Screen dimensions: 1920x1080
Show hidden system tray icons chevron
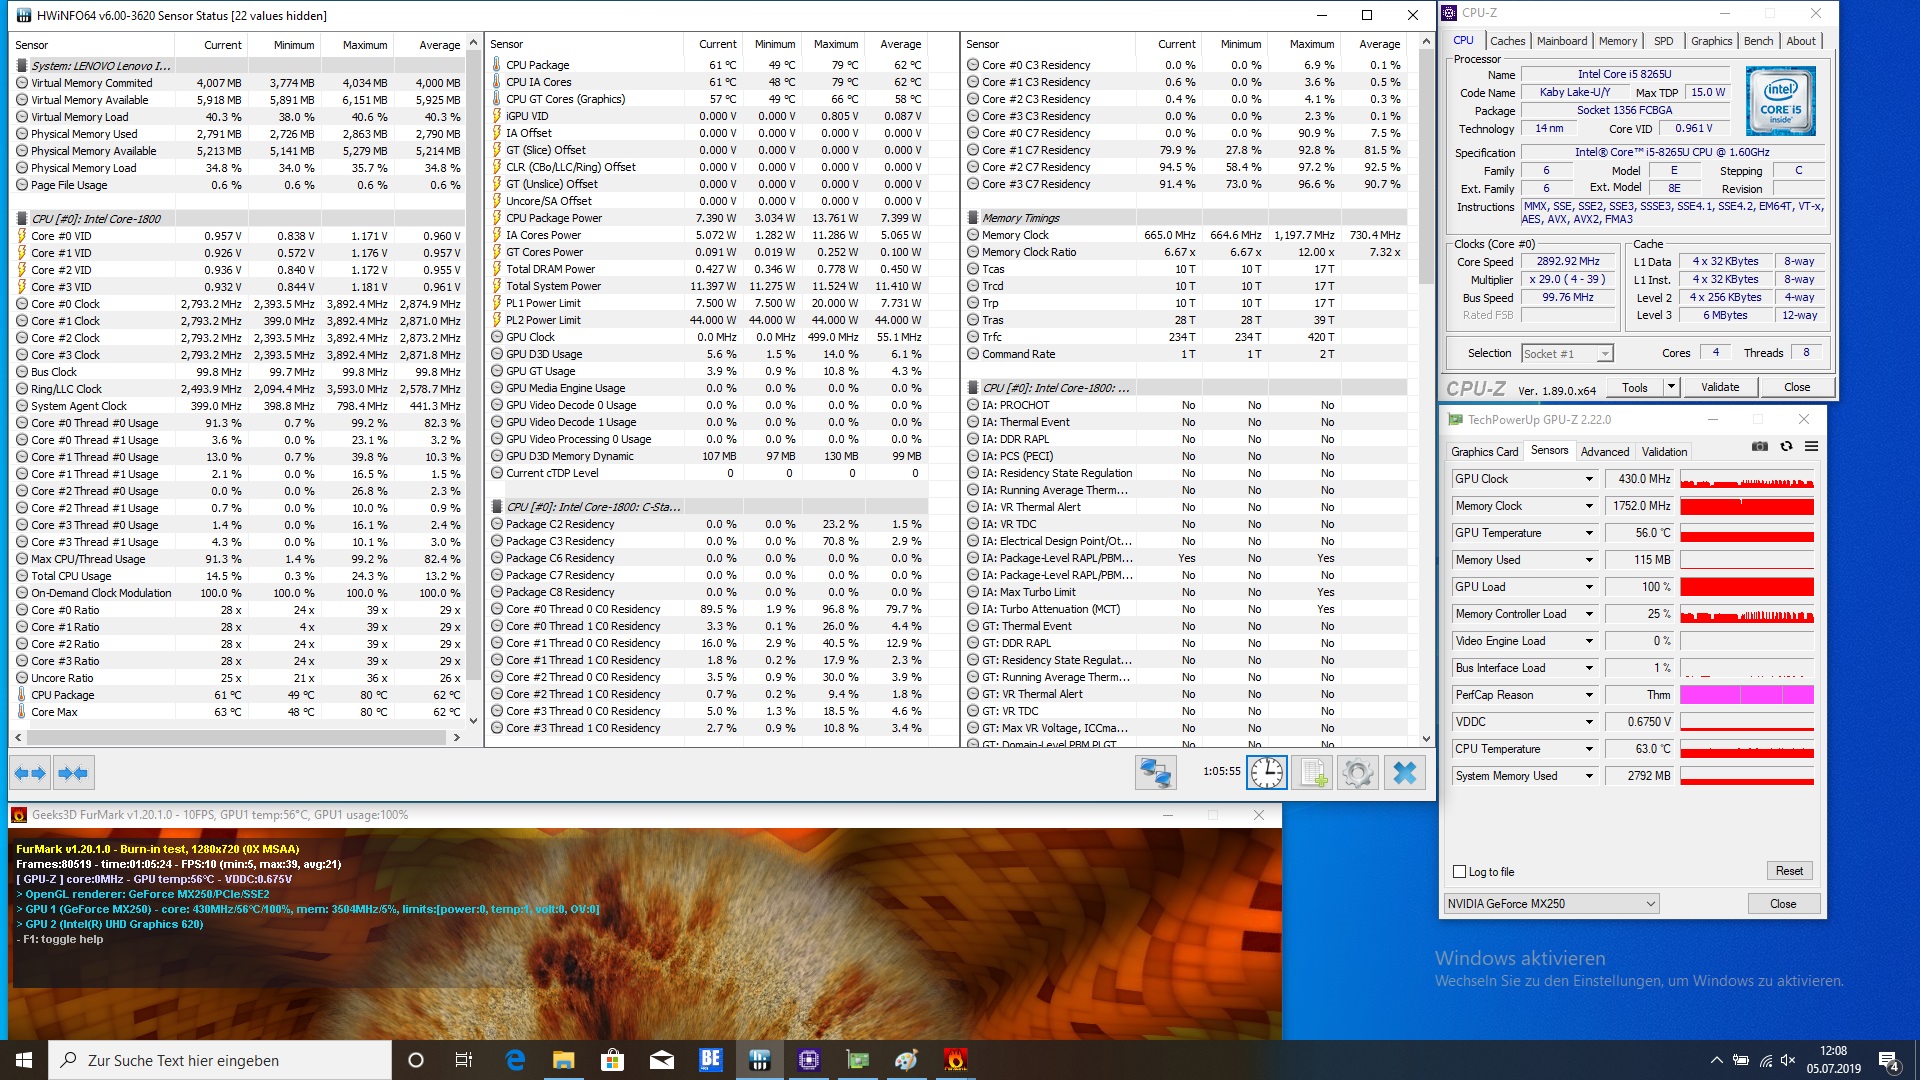(1717, 1060)
